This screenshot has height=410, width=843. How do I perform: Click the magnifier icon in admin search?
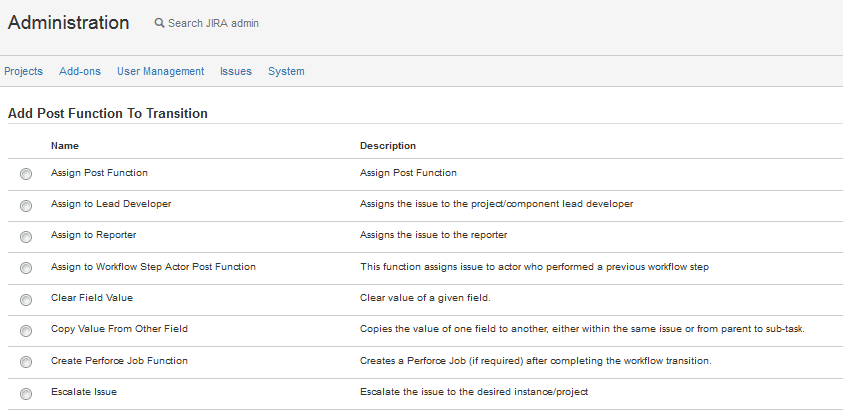(159, 23)
